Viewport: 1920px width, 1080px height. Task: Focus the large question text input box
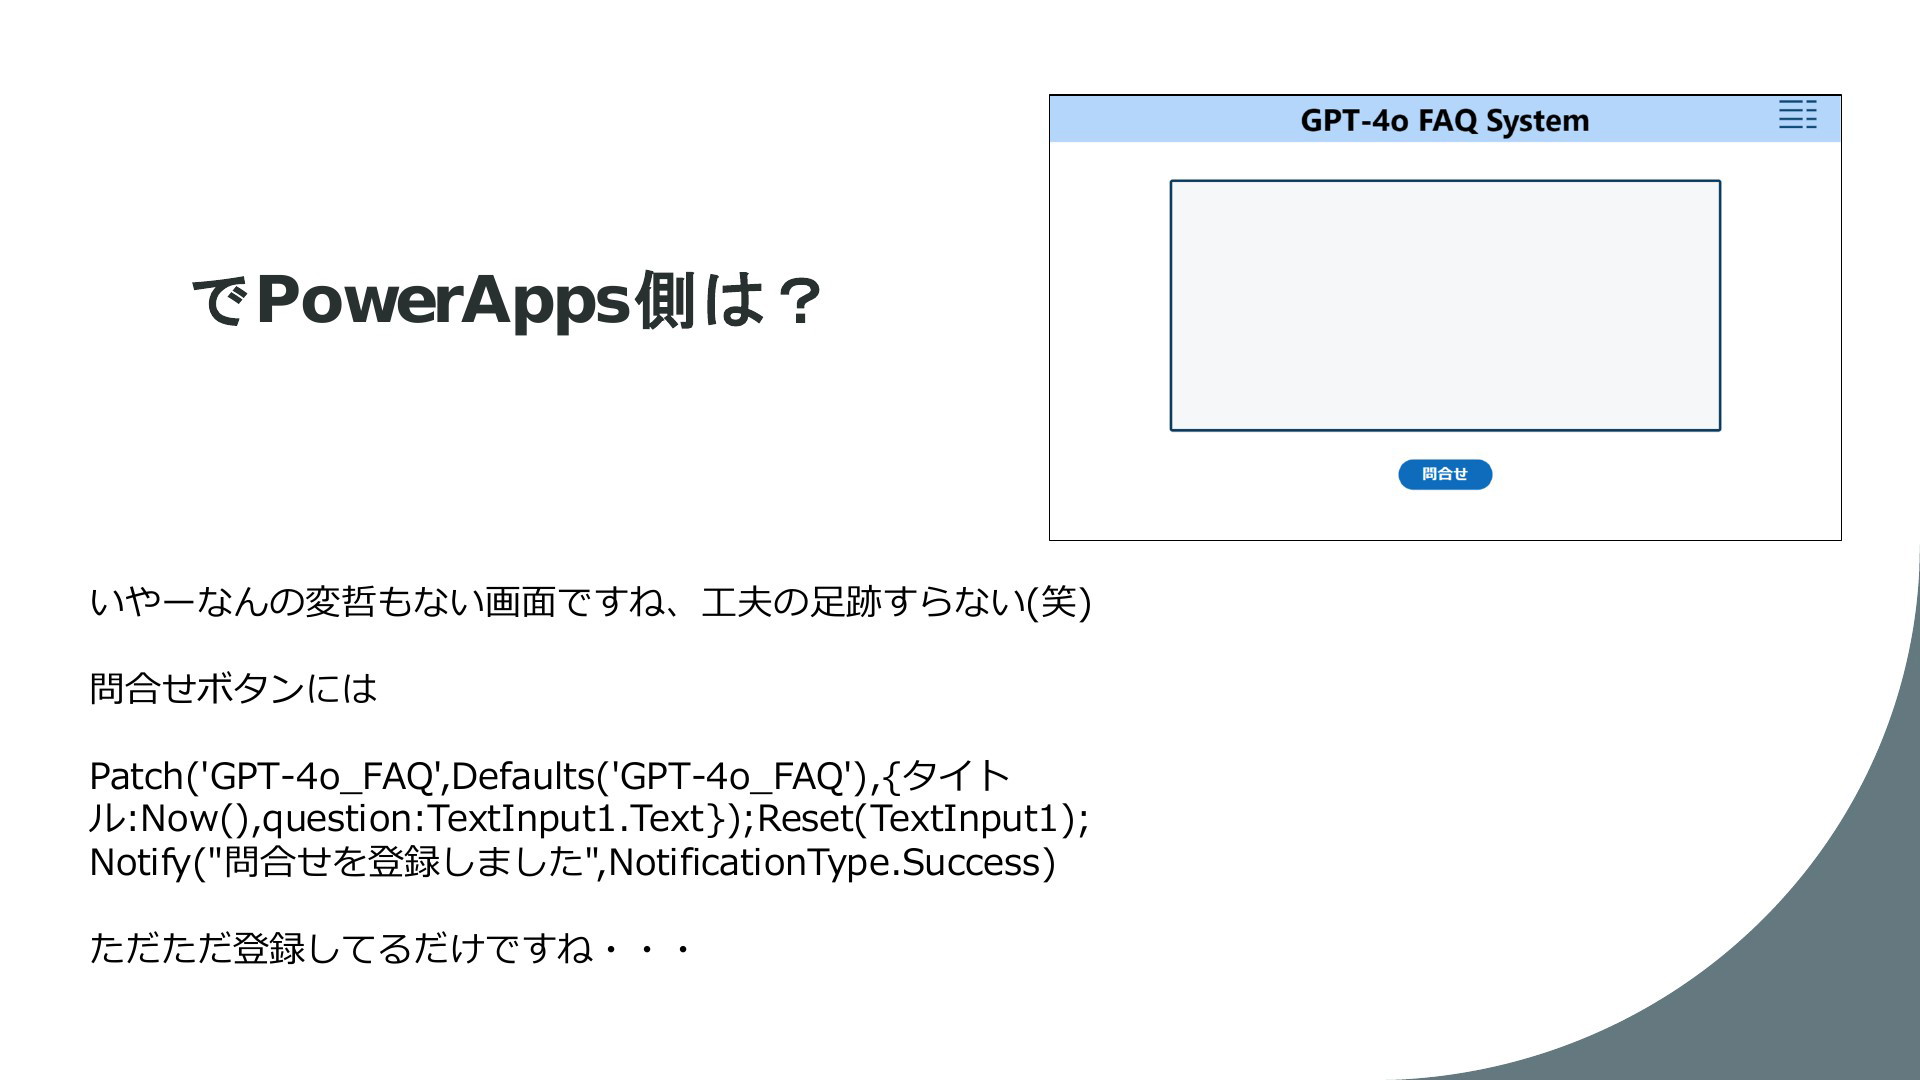click(1445, 306)
